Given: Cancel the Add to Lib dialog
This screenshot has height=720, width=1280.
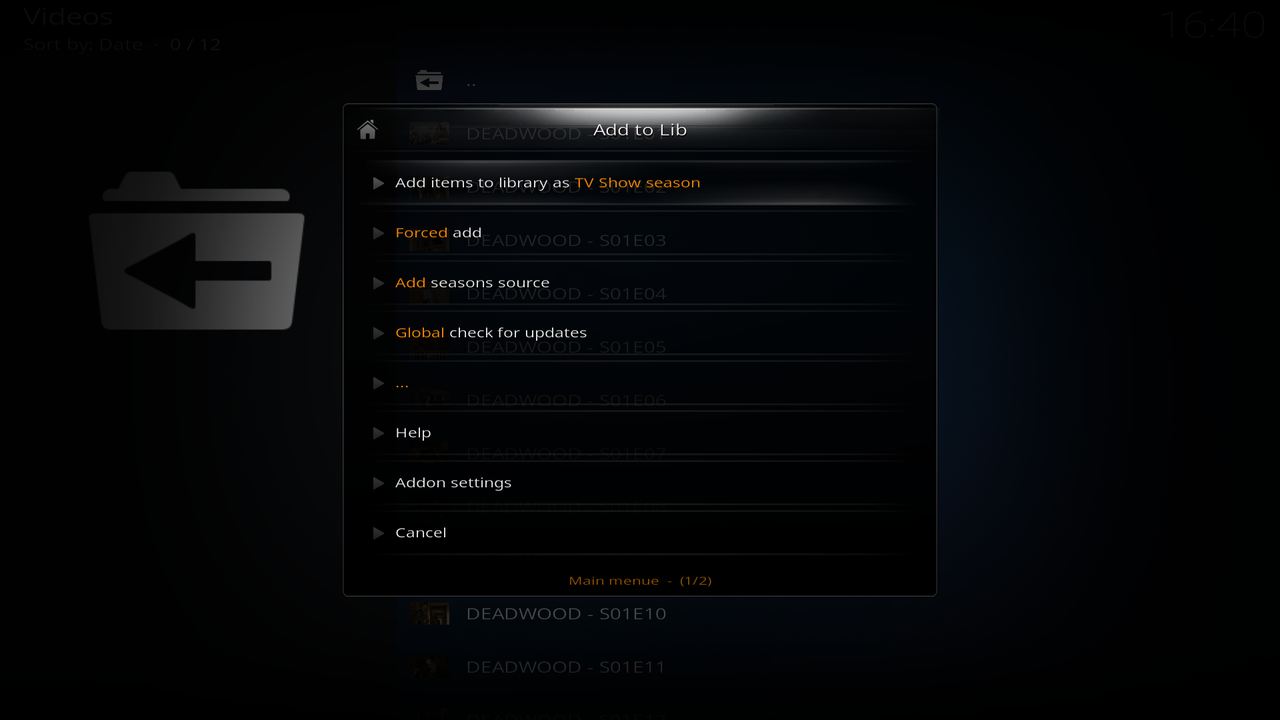Looking at the screenshot, I should pyautogui.click(x=640, y=533).
